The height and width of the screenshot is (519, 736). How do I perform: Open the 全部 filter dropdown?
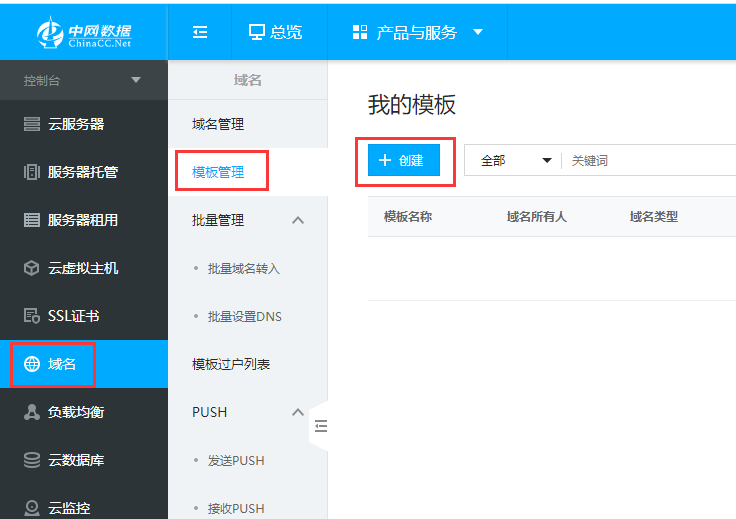click(515, 160)
